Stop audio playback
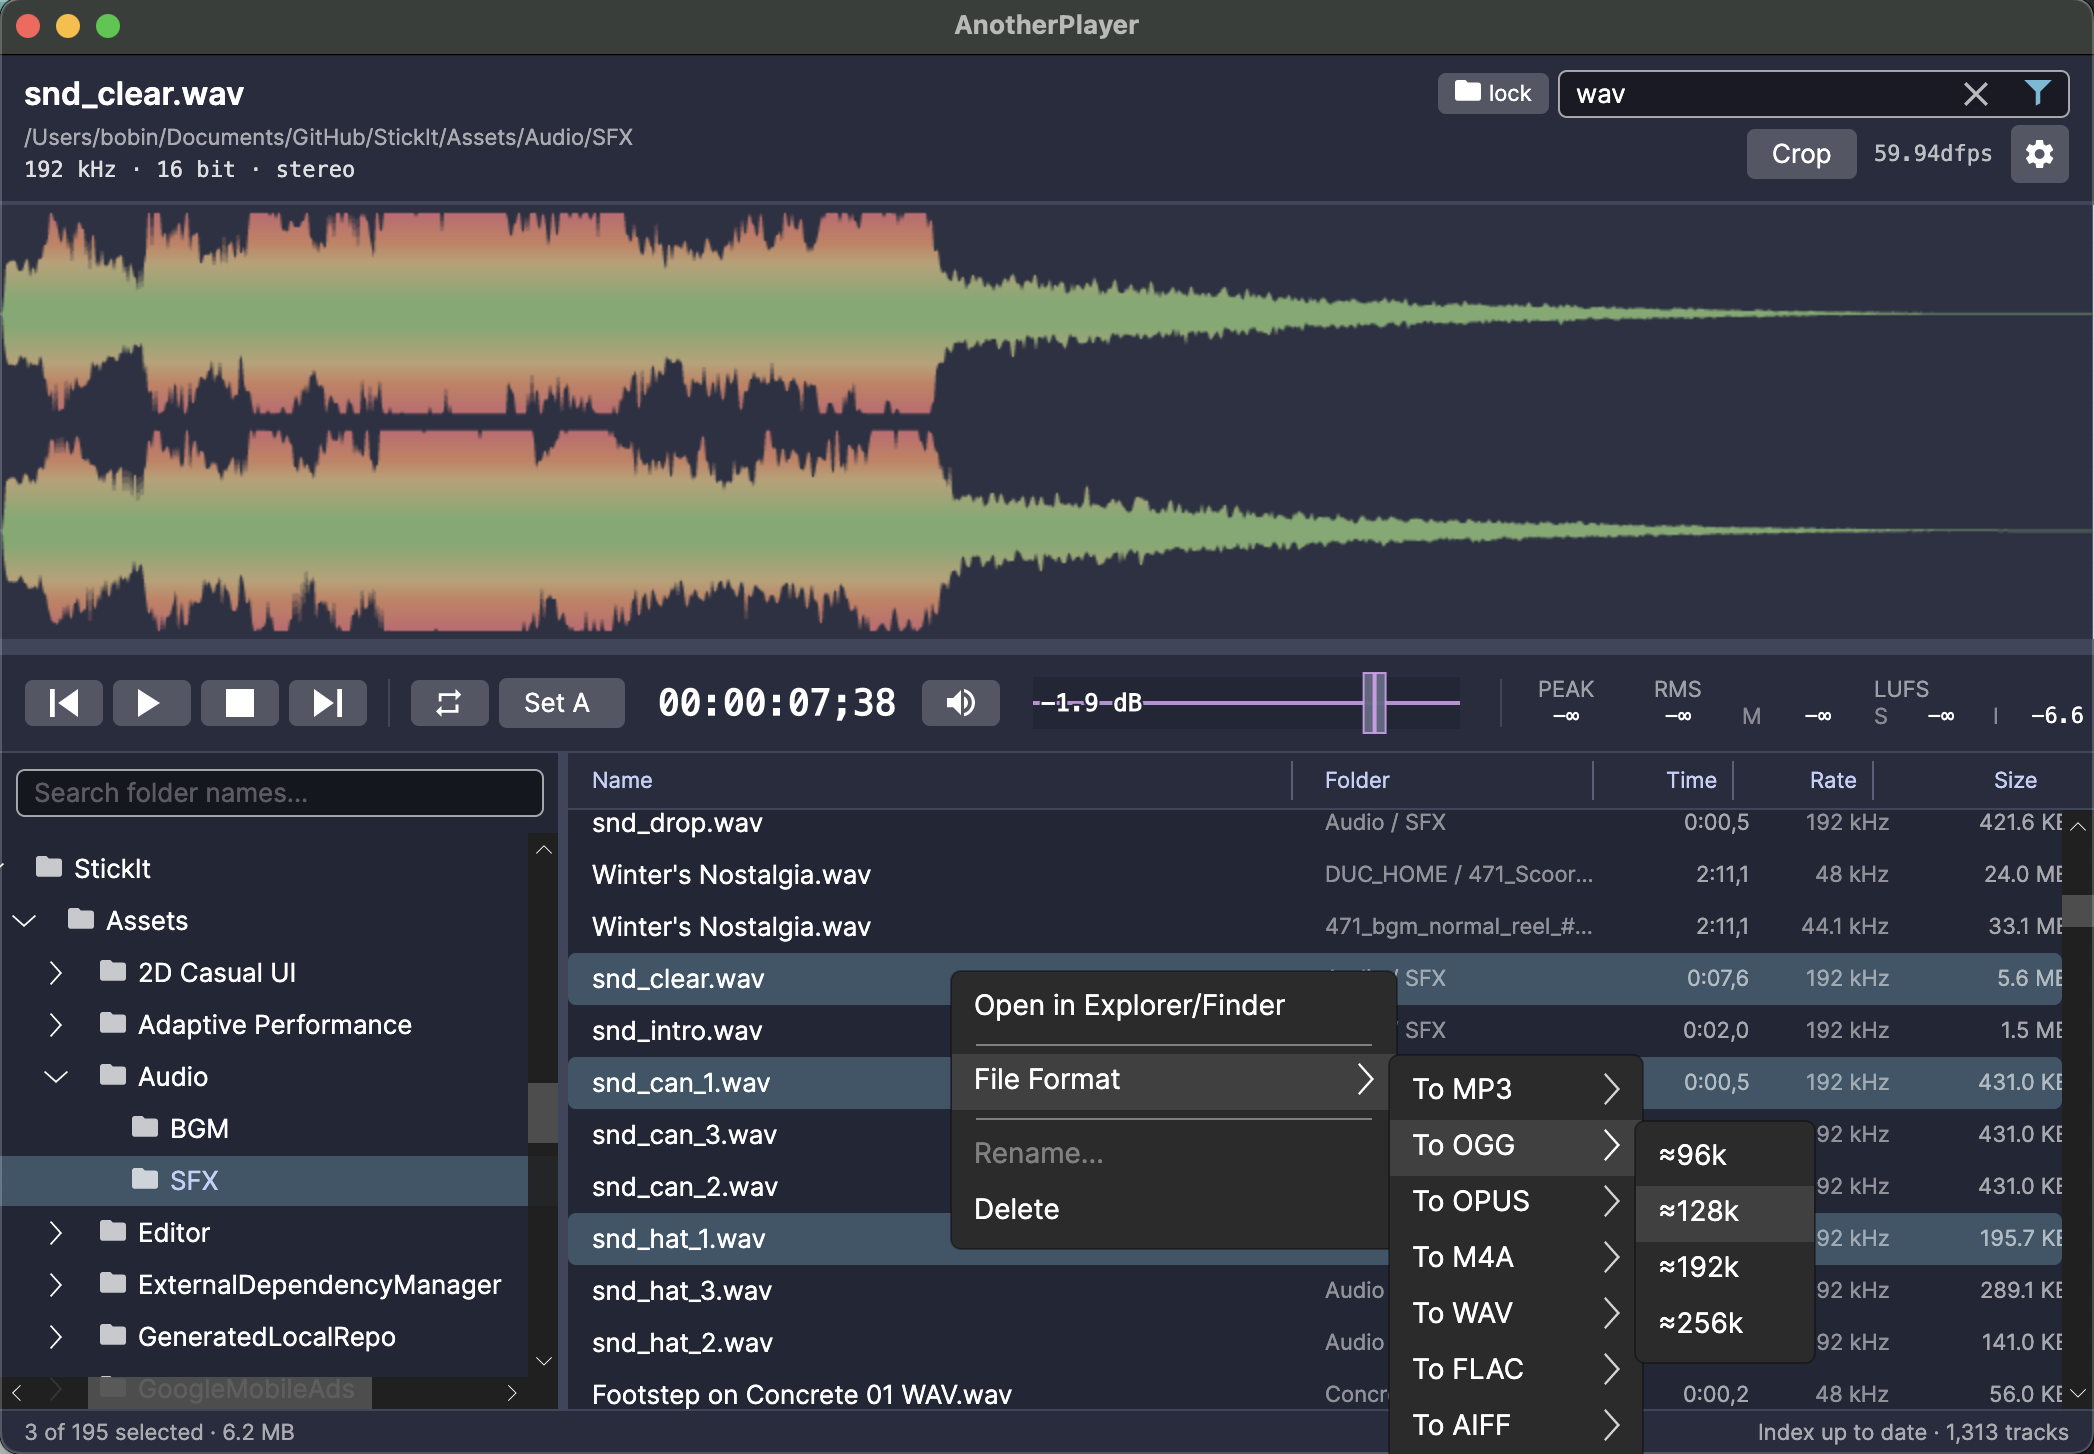The image size is (2094, 1454). coord(239,703)
